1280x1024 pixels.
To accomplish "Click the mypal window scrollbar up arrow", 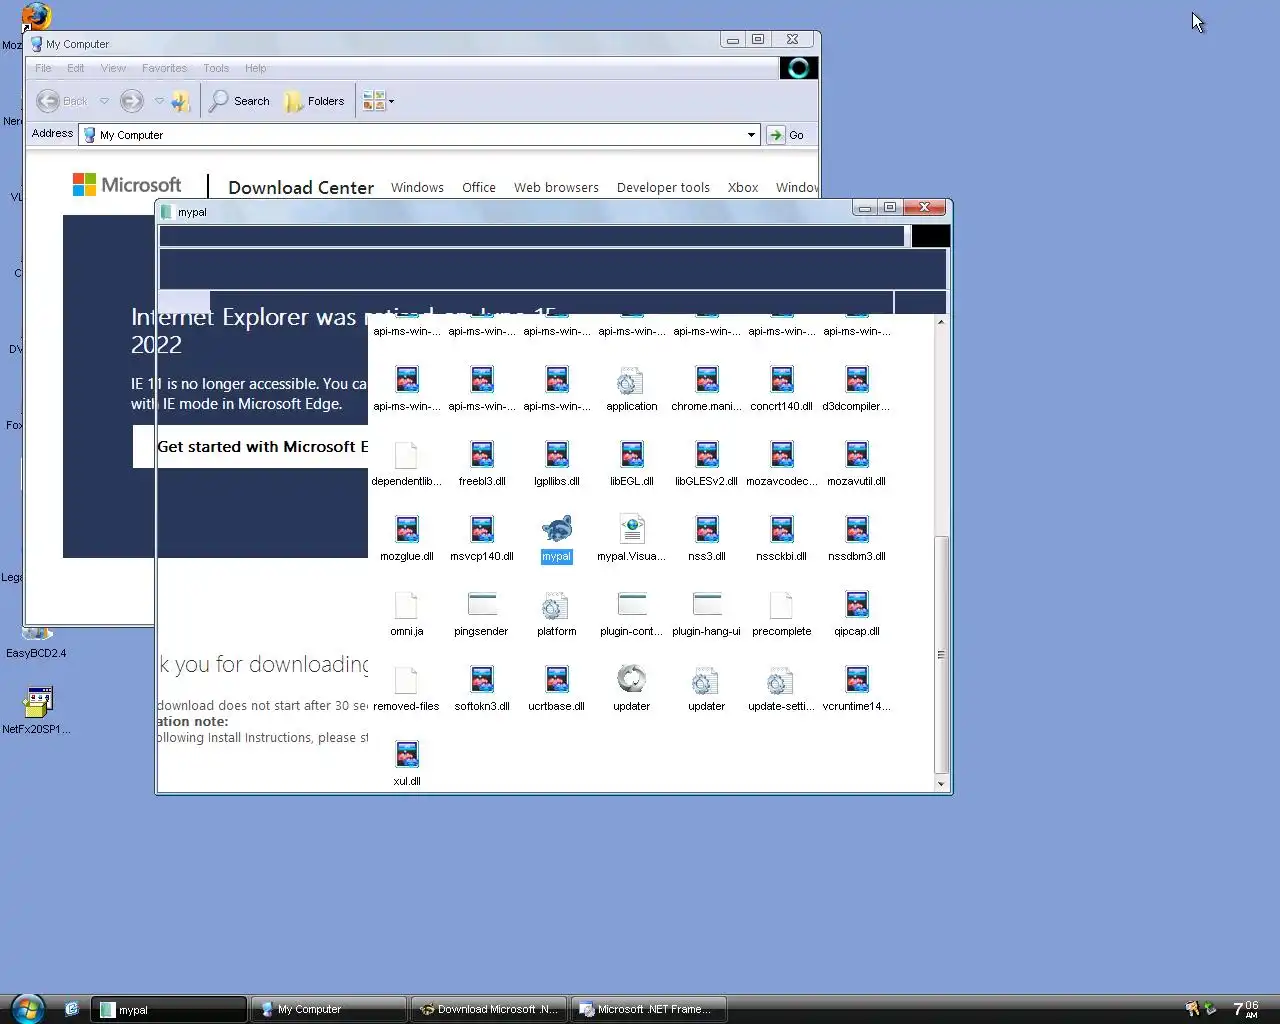I will click(x=940, y=322).
